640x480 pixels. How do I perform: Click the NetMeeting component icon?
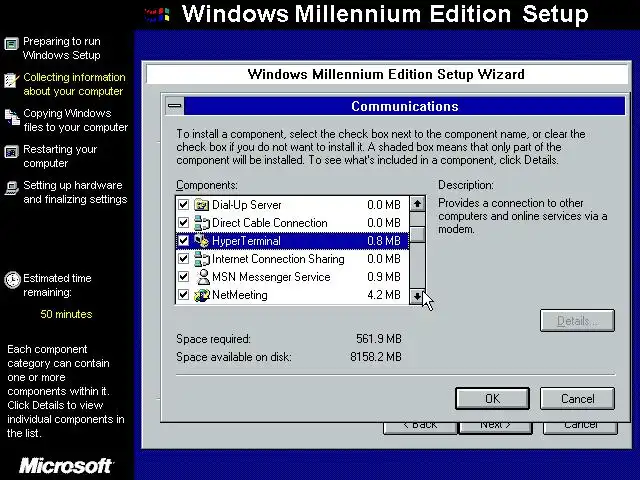[202, 295]
